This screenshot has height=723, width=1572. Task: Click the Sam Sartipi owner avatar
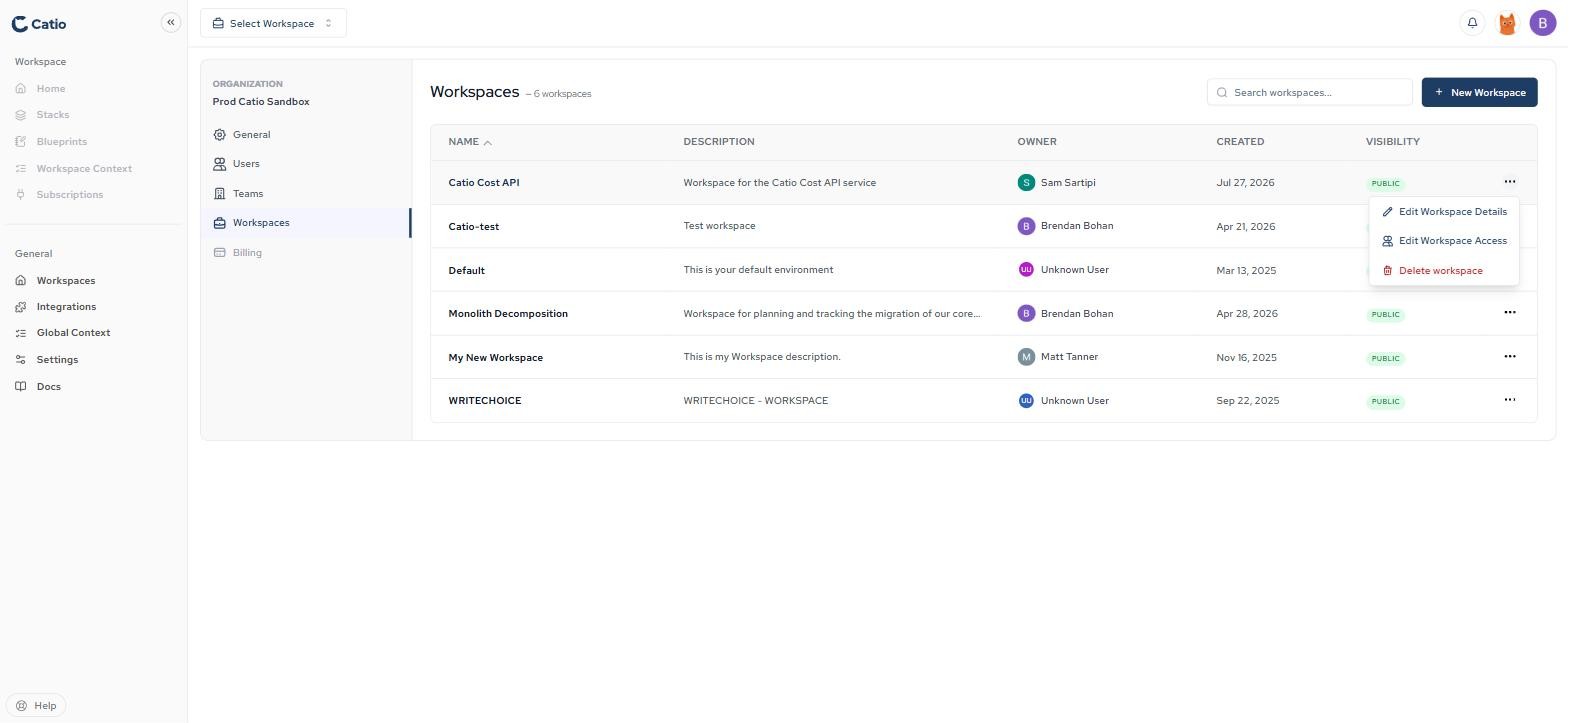click(1026, 183)
